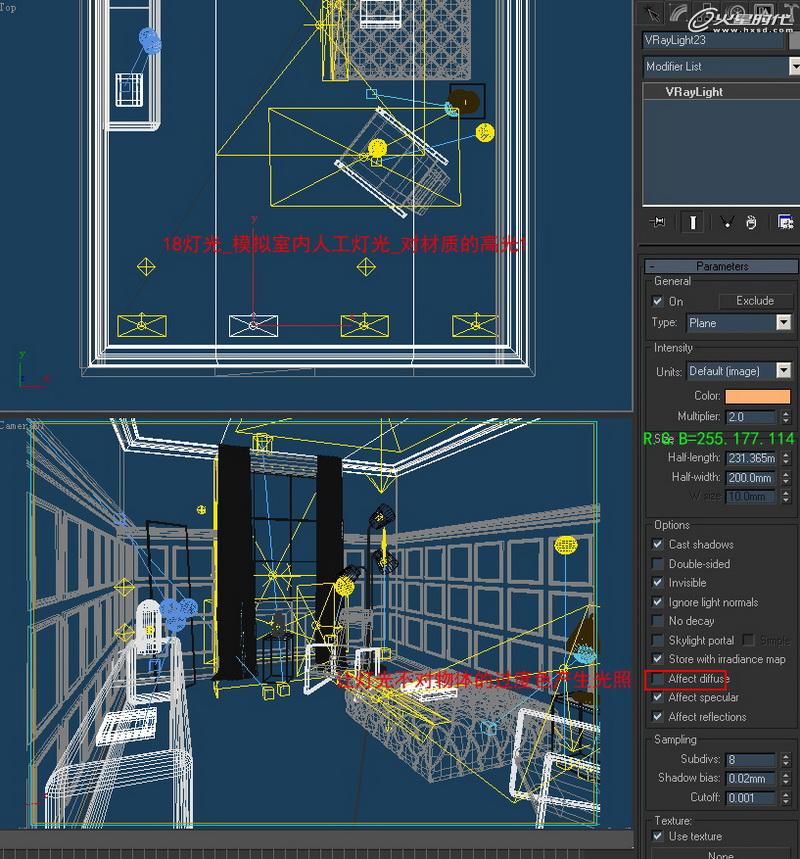The image size is (800, 859).
Task: Select the yellow plane light right of the selected one
Action: pos(365,325)
